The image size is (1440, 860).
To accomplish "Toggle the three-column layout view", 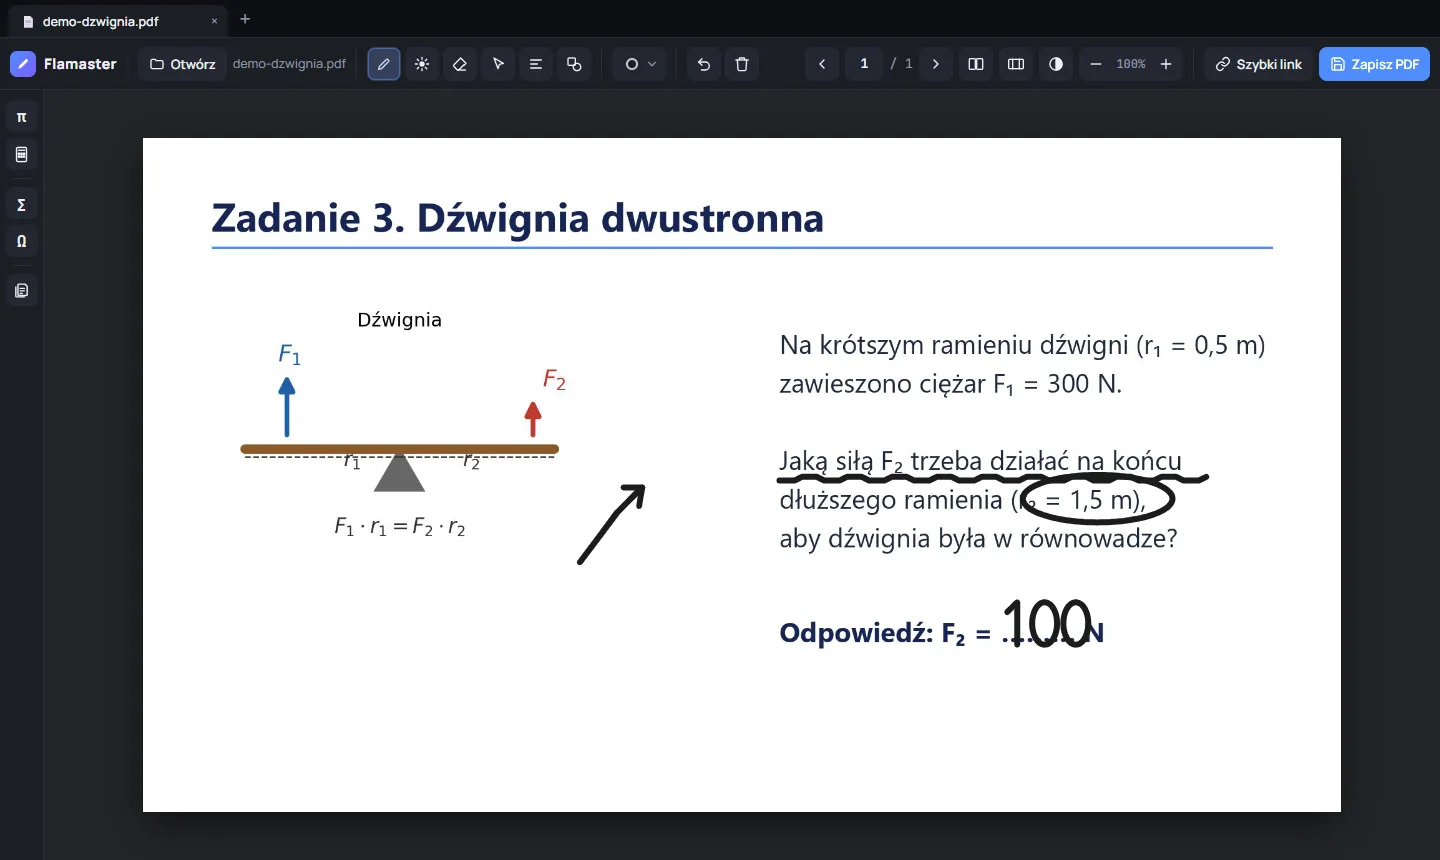I will pos(1016,64).
